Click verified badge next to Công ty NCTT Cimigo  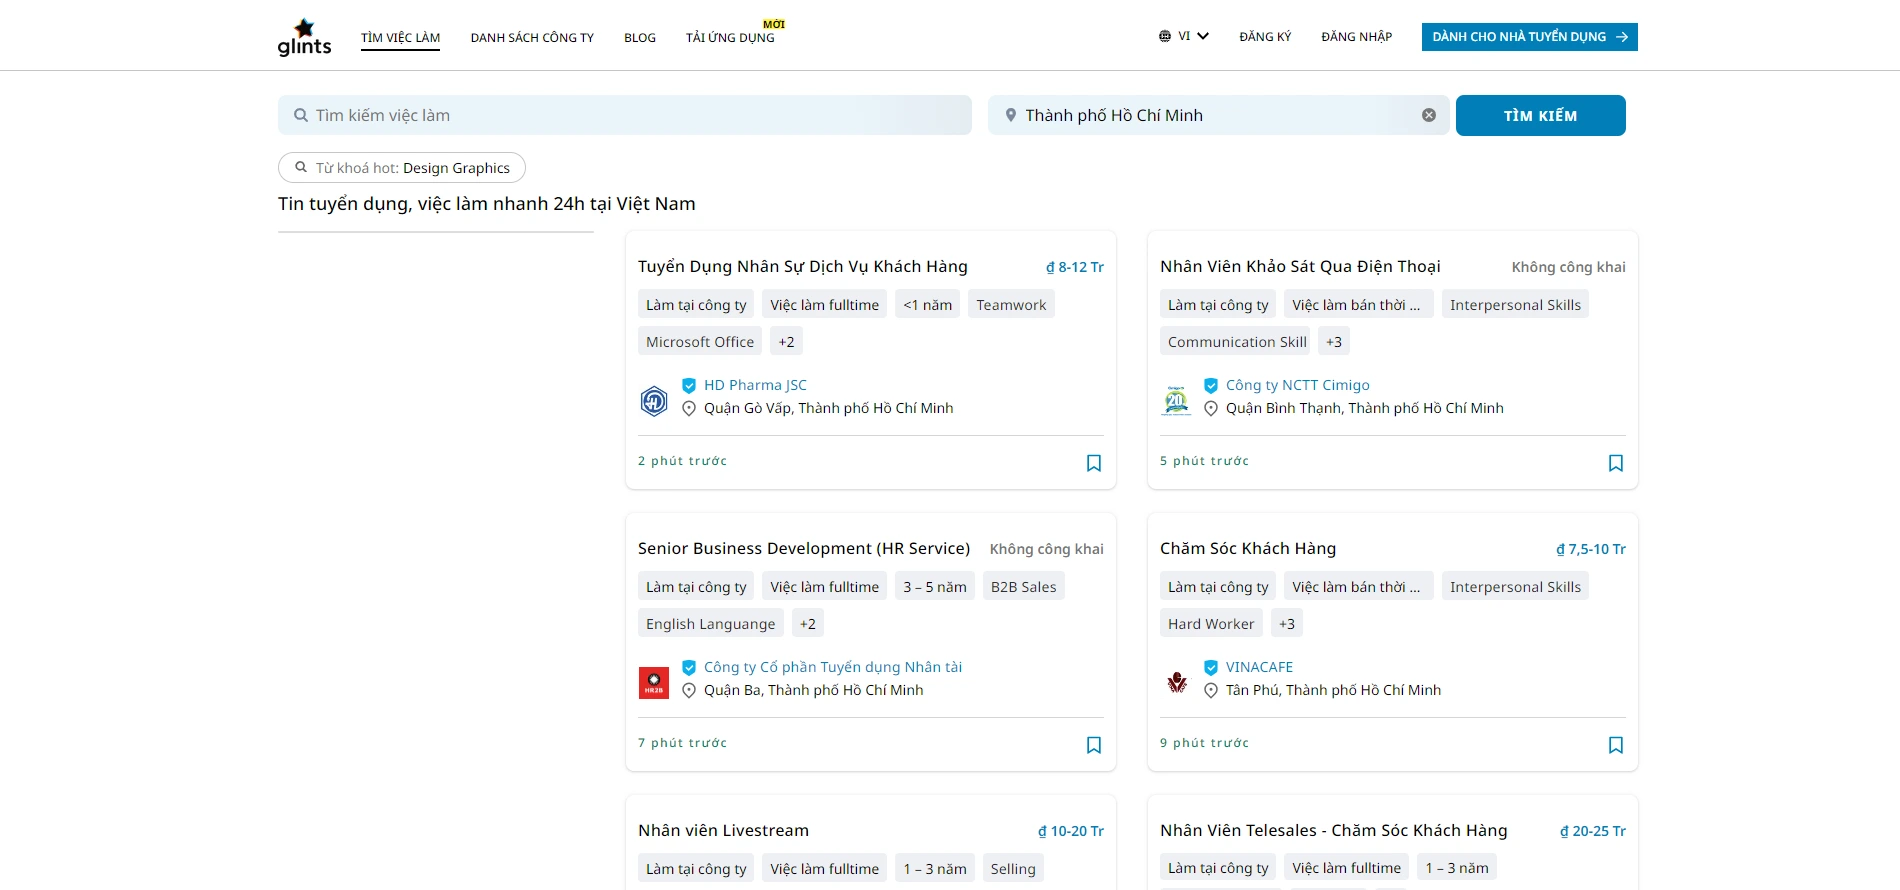(1211, 385)
